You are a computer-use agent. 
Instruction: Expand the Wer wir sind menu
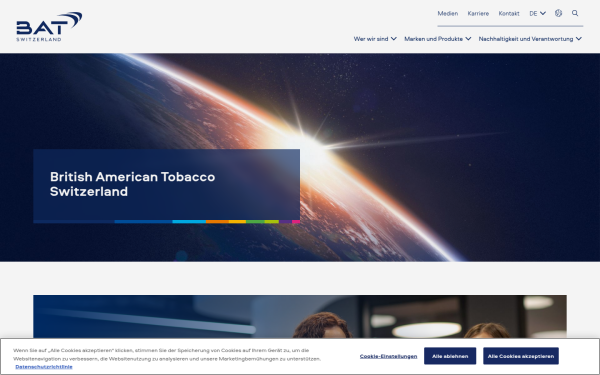[375, 39]
